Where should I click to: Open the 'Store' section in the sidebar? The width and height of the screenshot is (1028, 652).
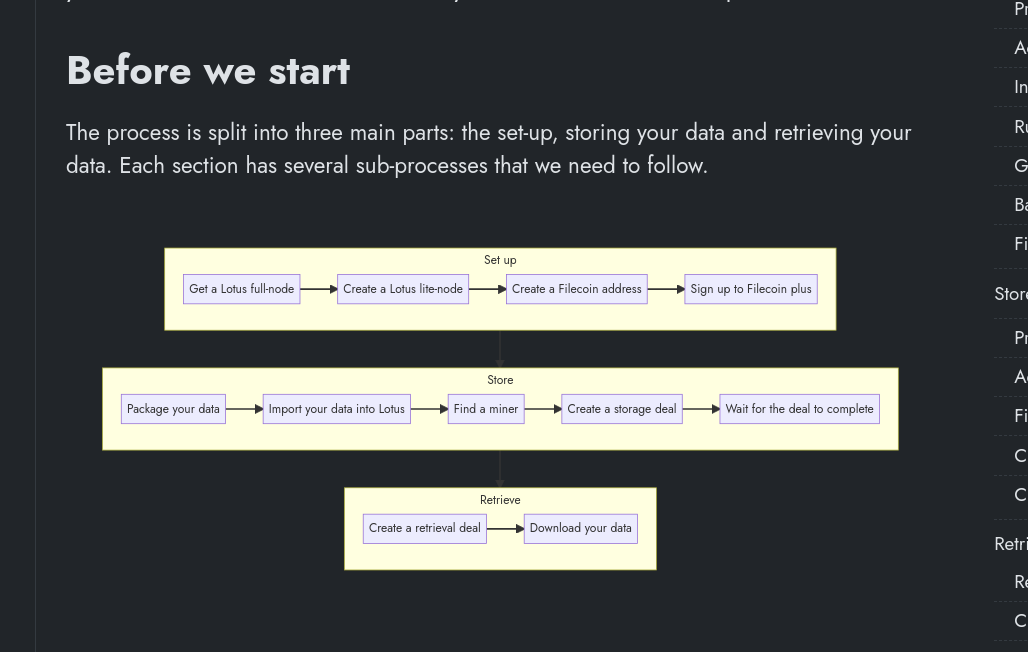(1011, 293)
